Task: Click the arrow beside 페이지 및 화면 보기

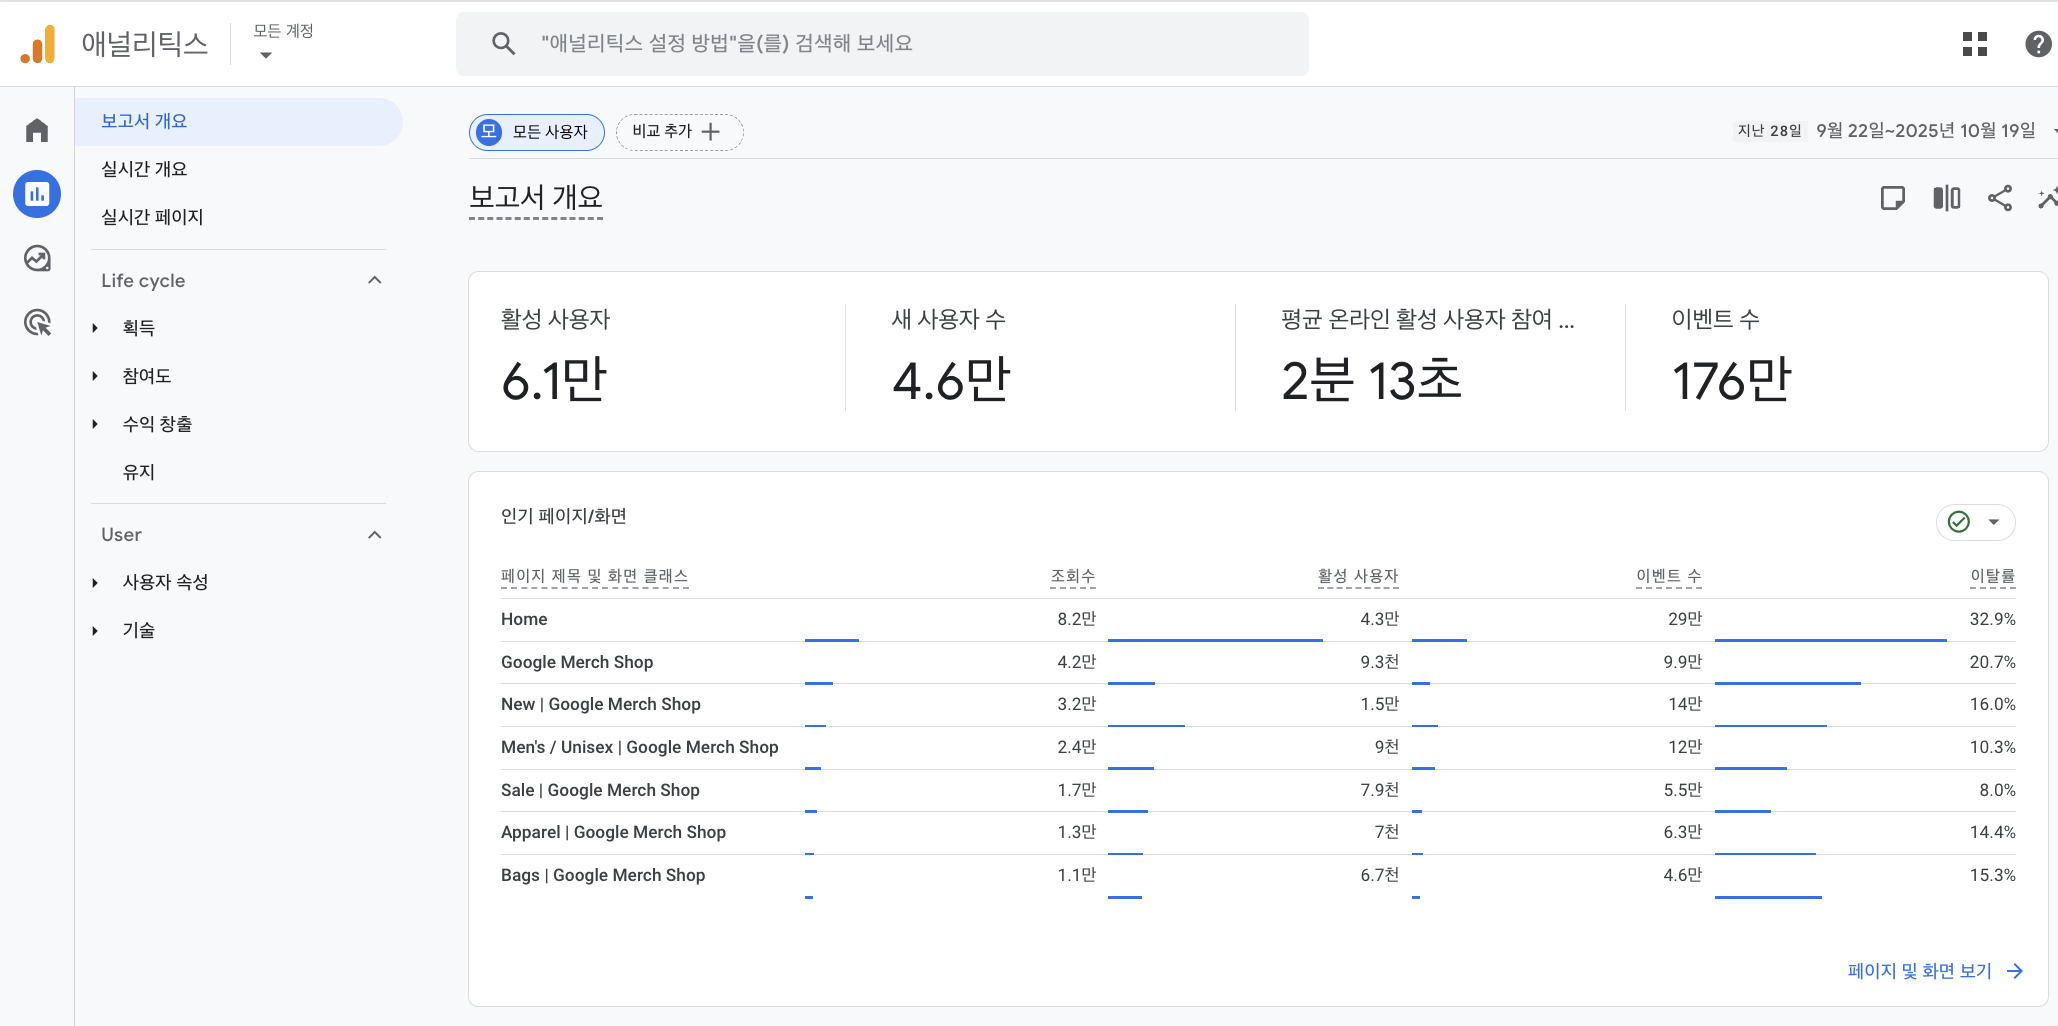Action: pos(2015,971)
